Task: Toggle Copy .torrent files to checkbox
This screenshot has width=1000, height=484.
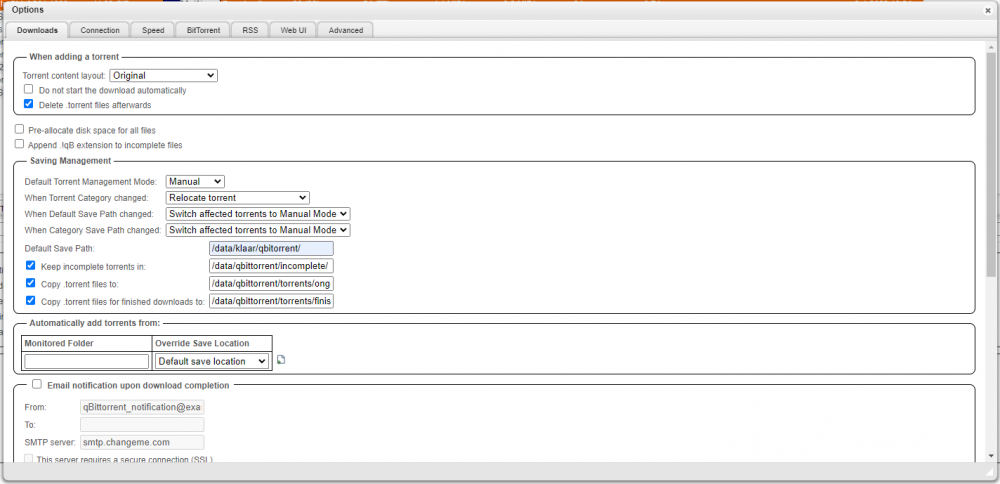Action: pos(30,282)
